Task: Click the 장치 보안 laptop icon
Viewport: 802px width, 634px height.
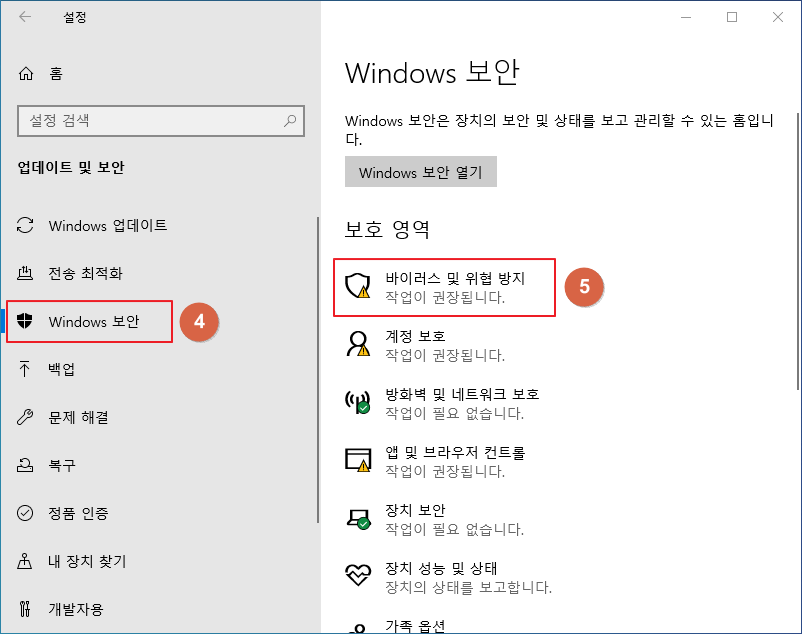Action: [358, 518]
